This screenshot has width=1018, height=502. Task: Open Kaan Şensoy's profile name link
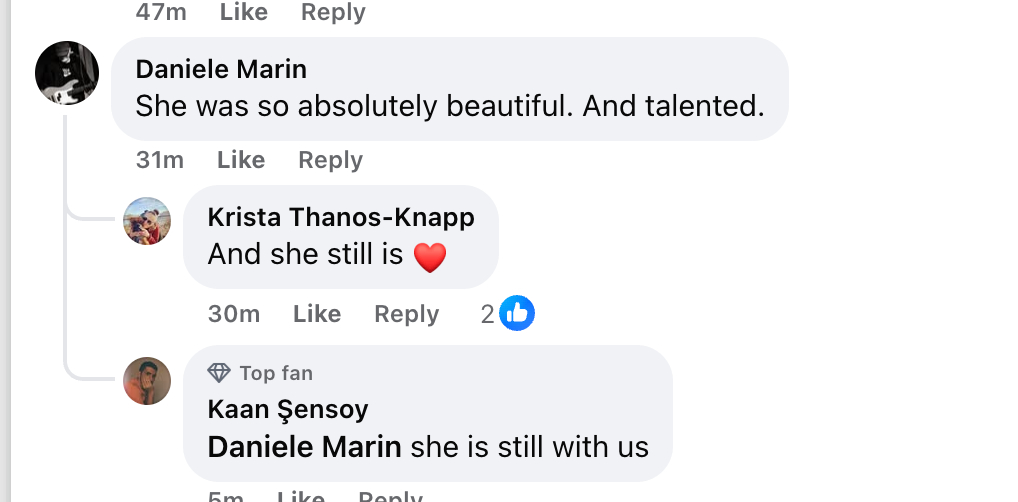[288, 409]
